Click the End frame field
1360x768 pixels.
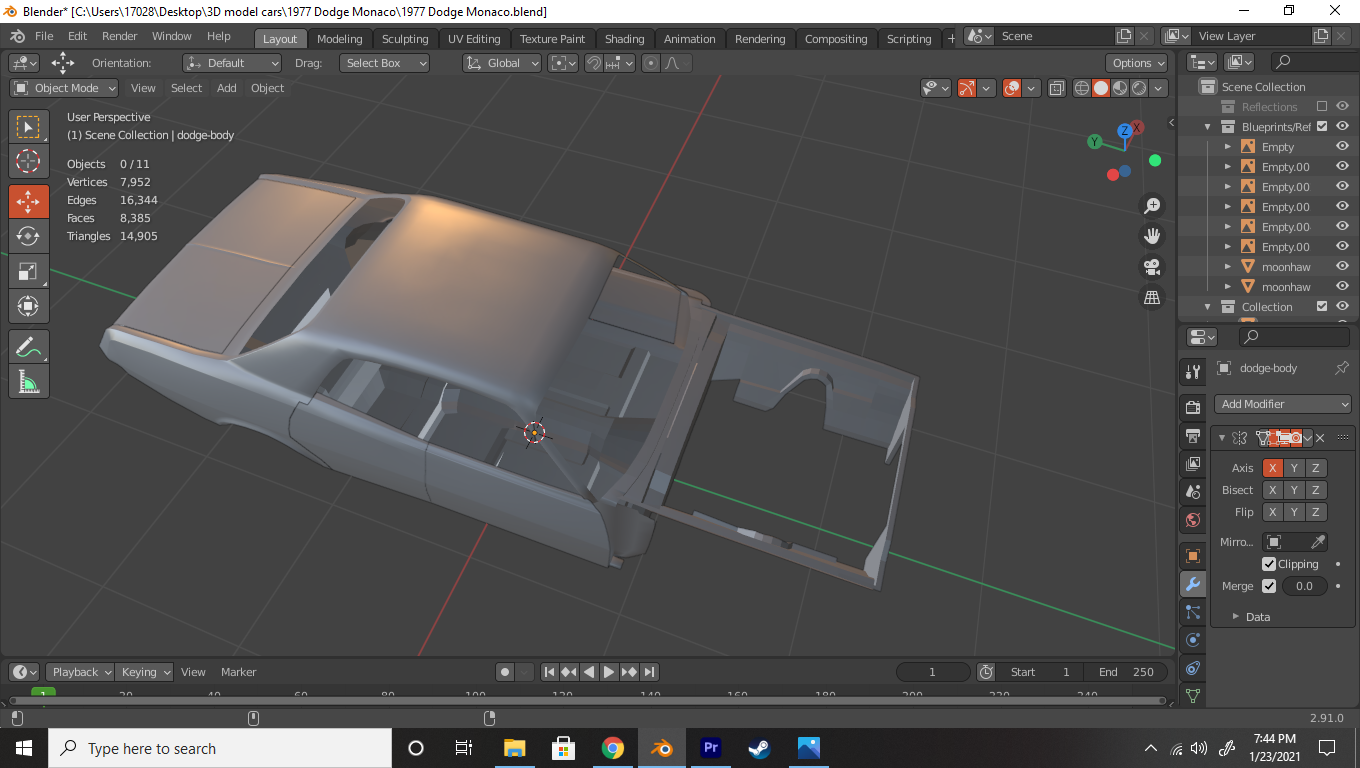click(x=1125, y=672)
